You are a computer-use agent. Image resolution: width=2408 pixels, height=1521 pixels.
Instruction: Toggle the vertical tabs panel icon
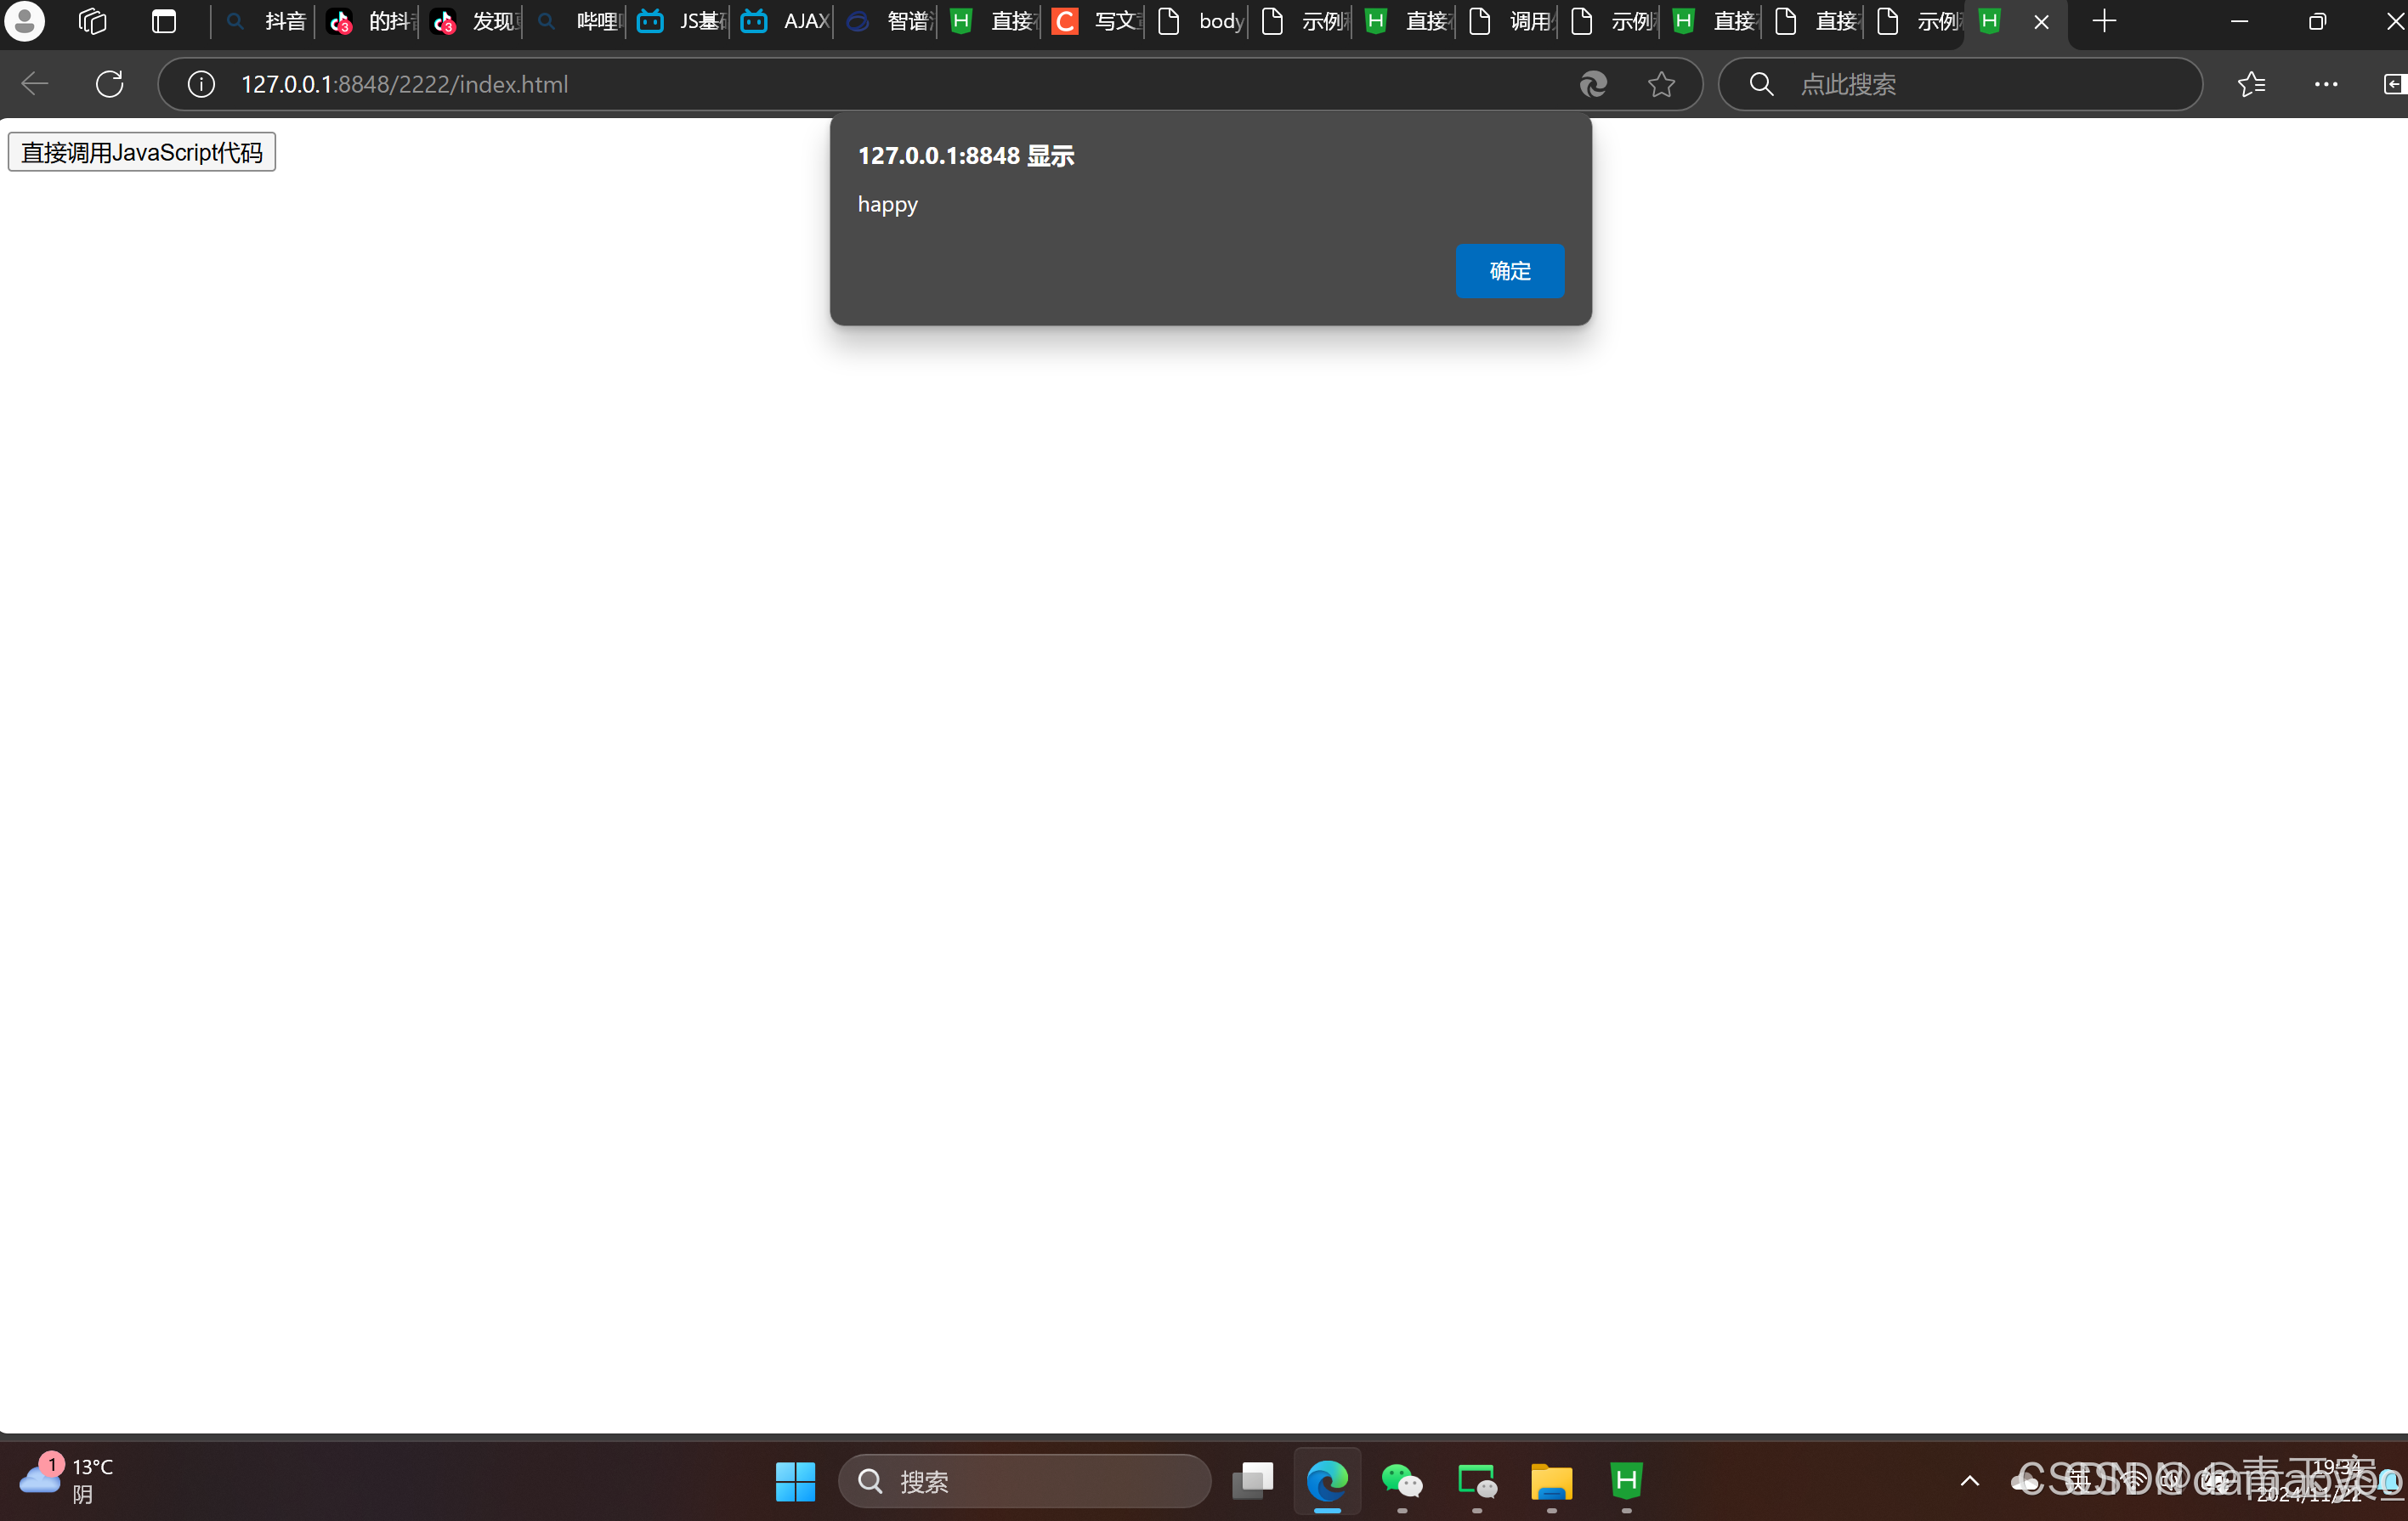pyautogui.click(x=163, y=21)
